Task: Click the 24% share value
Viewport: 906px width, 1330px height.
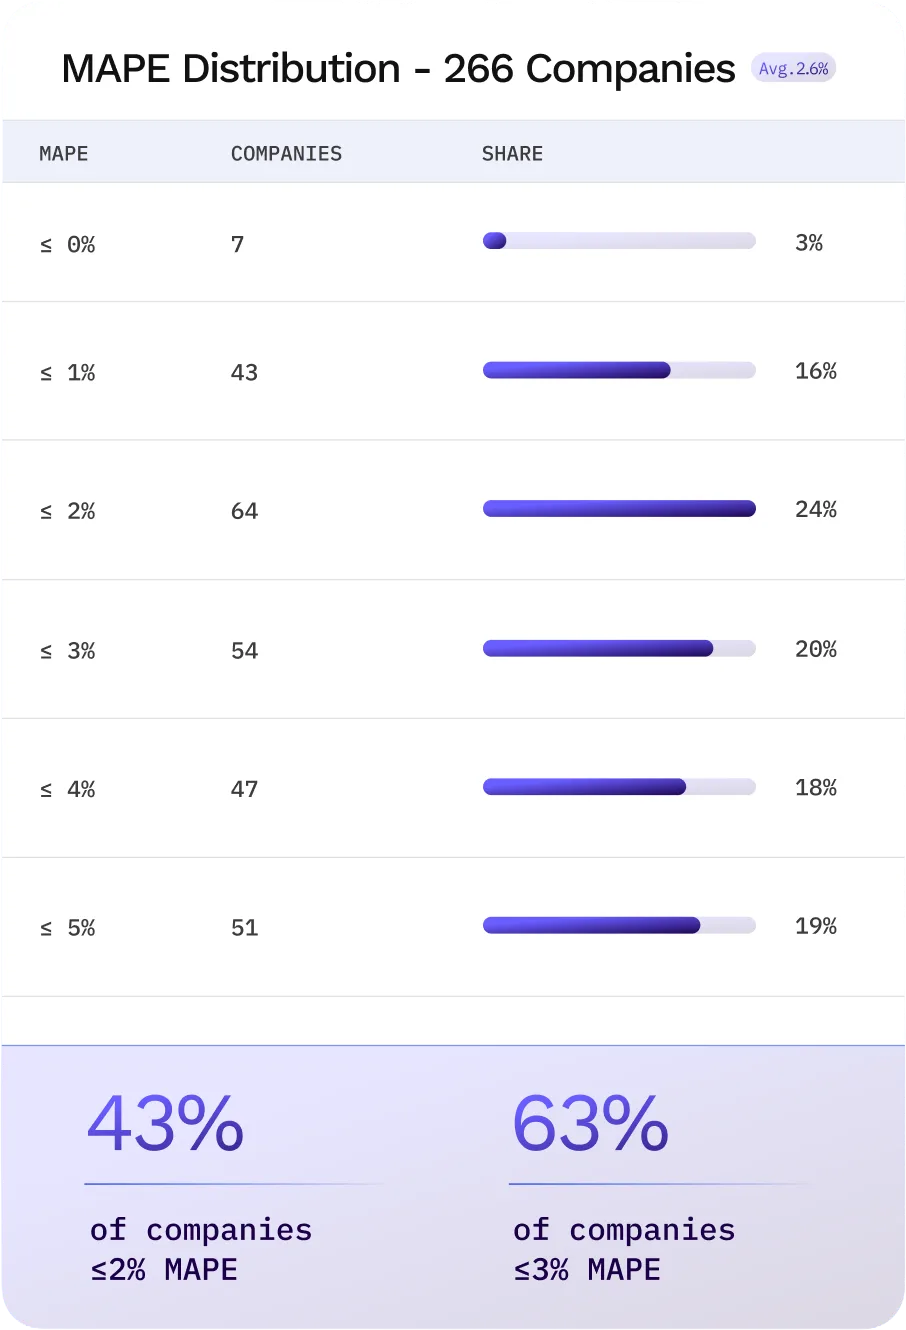Action: tap(816, 510)
